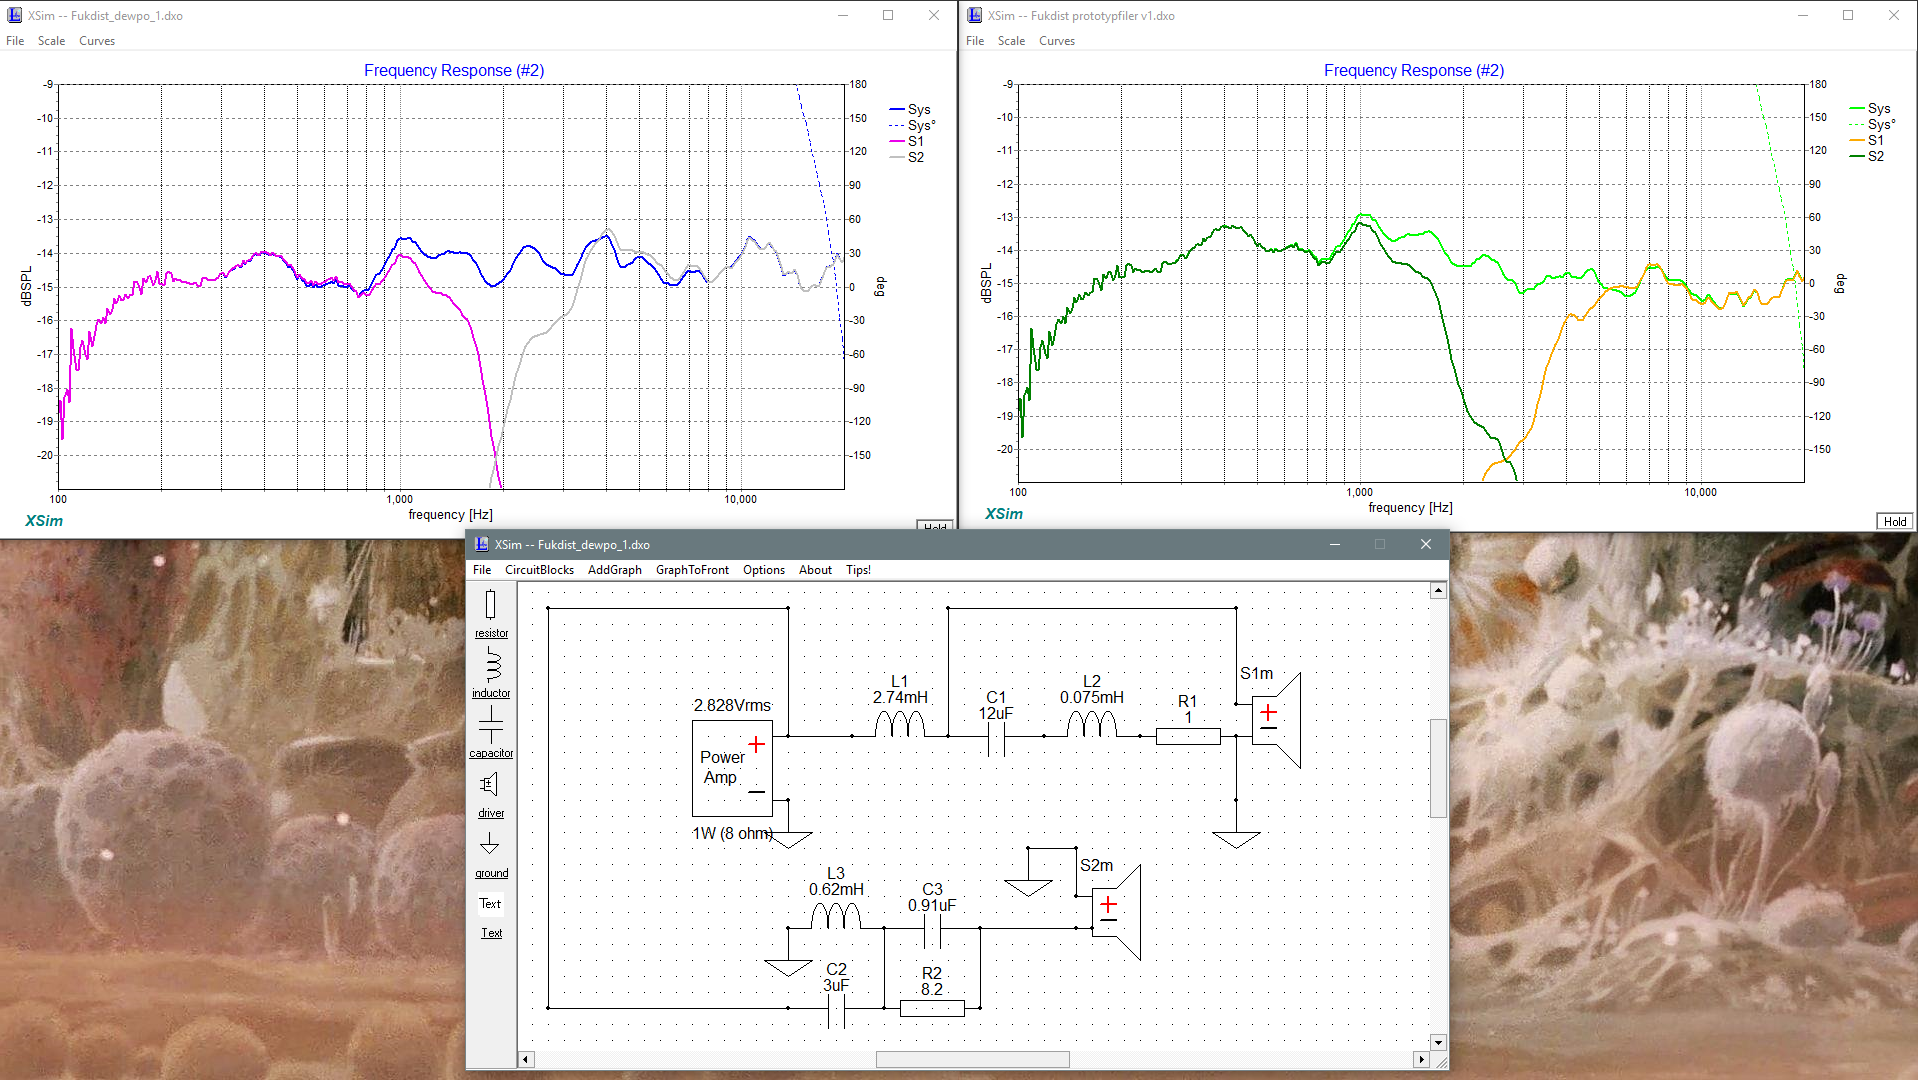
Task: Select the driver speaker icon in palette
Action: point(489,785)
